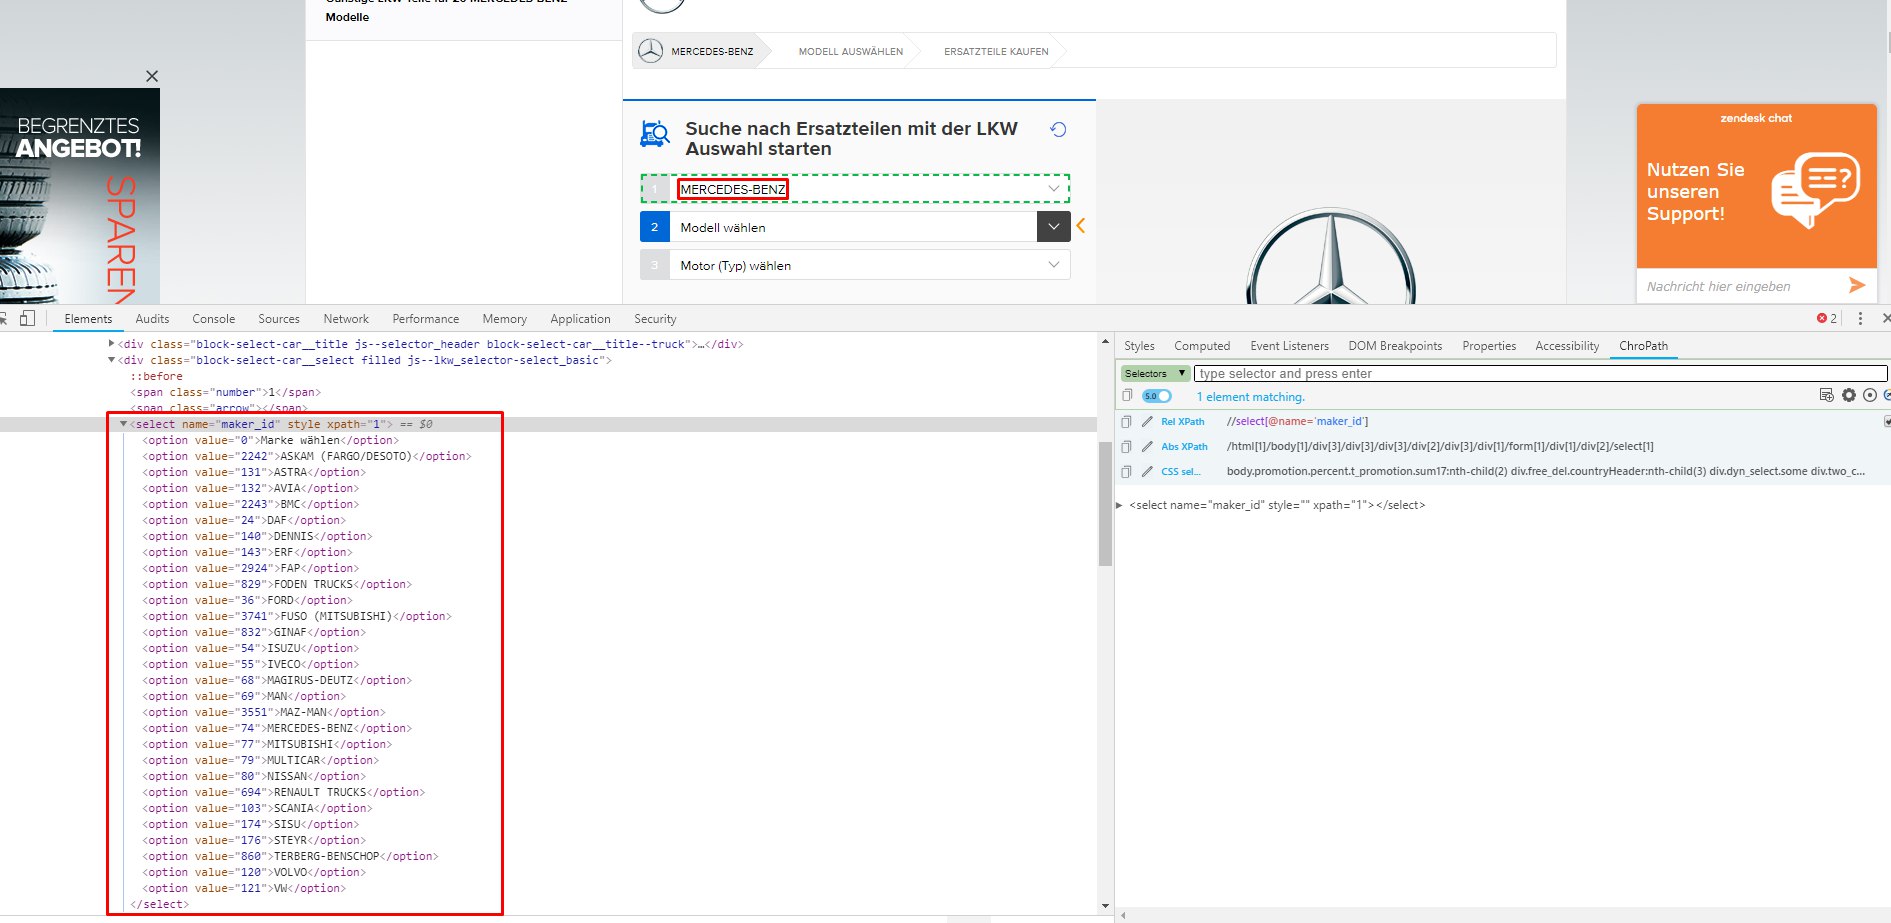This screenshot has height=923, width=1891.
Task: Open the MERCEDES-BENZ brand dropdown
Action: pyautogui.click(x=855, y=189)
